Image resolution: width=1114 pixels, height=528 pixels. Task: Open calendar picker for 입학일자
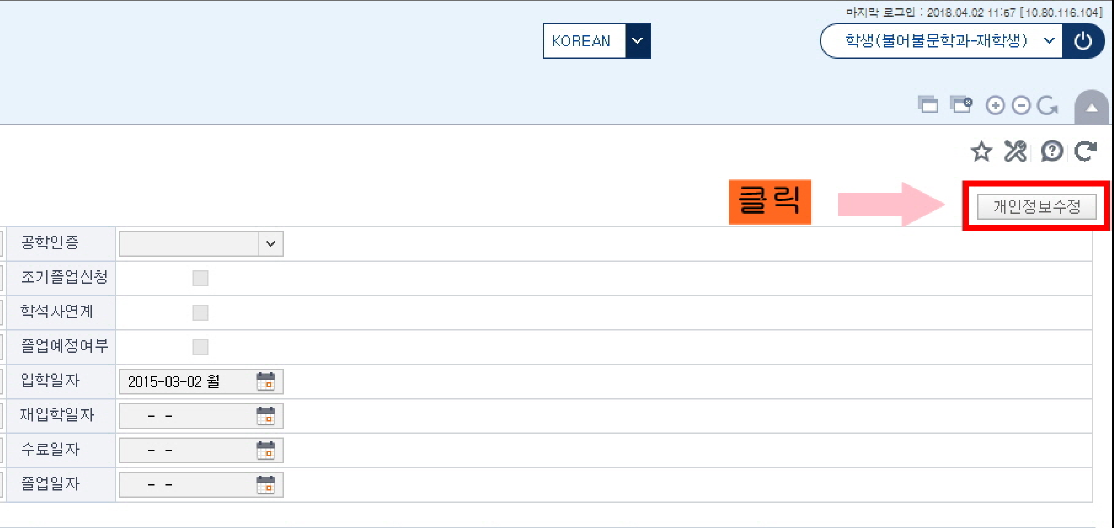(x=265, y=382)
